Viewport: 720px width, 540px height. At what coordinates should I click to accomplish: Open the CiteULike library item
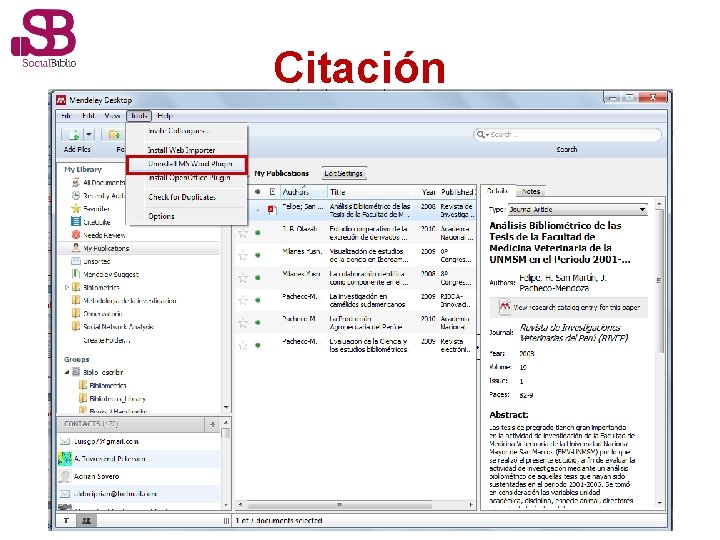pyautogui.click(x=91, y=222)
